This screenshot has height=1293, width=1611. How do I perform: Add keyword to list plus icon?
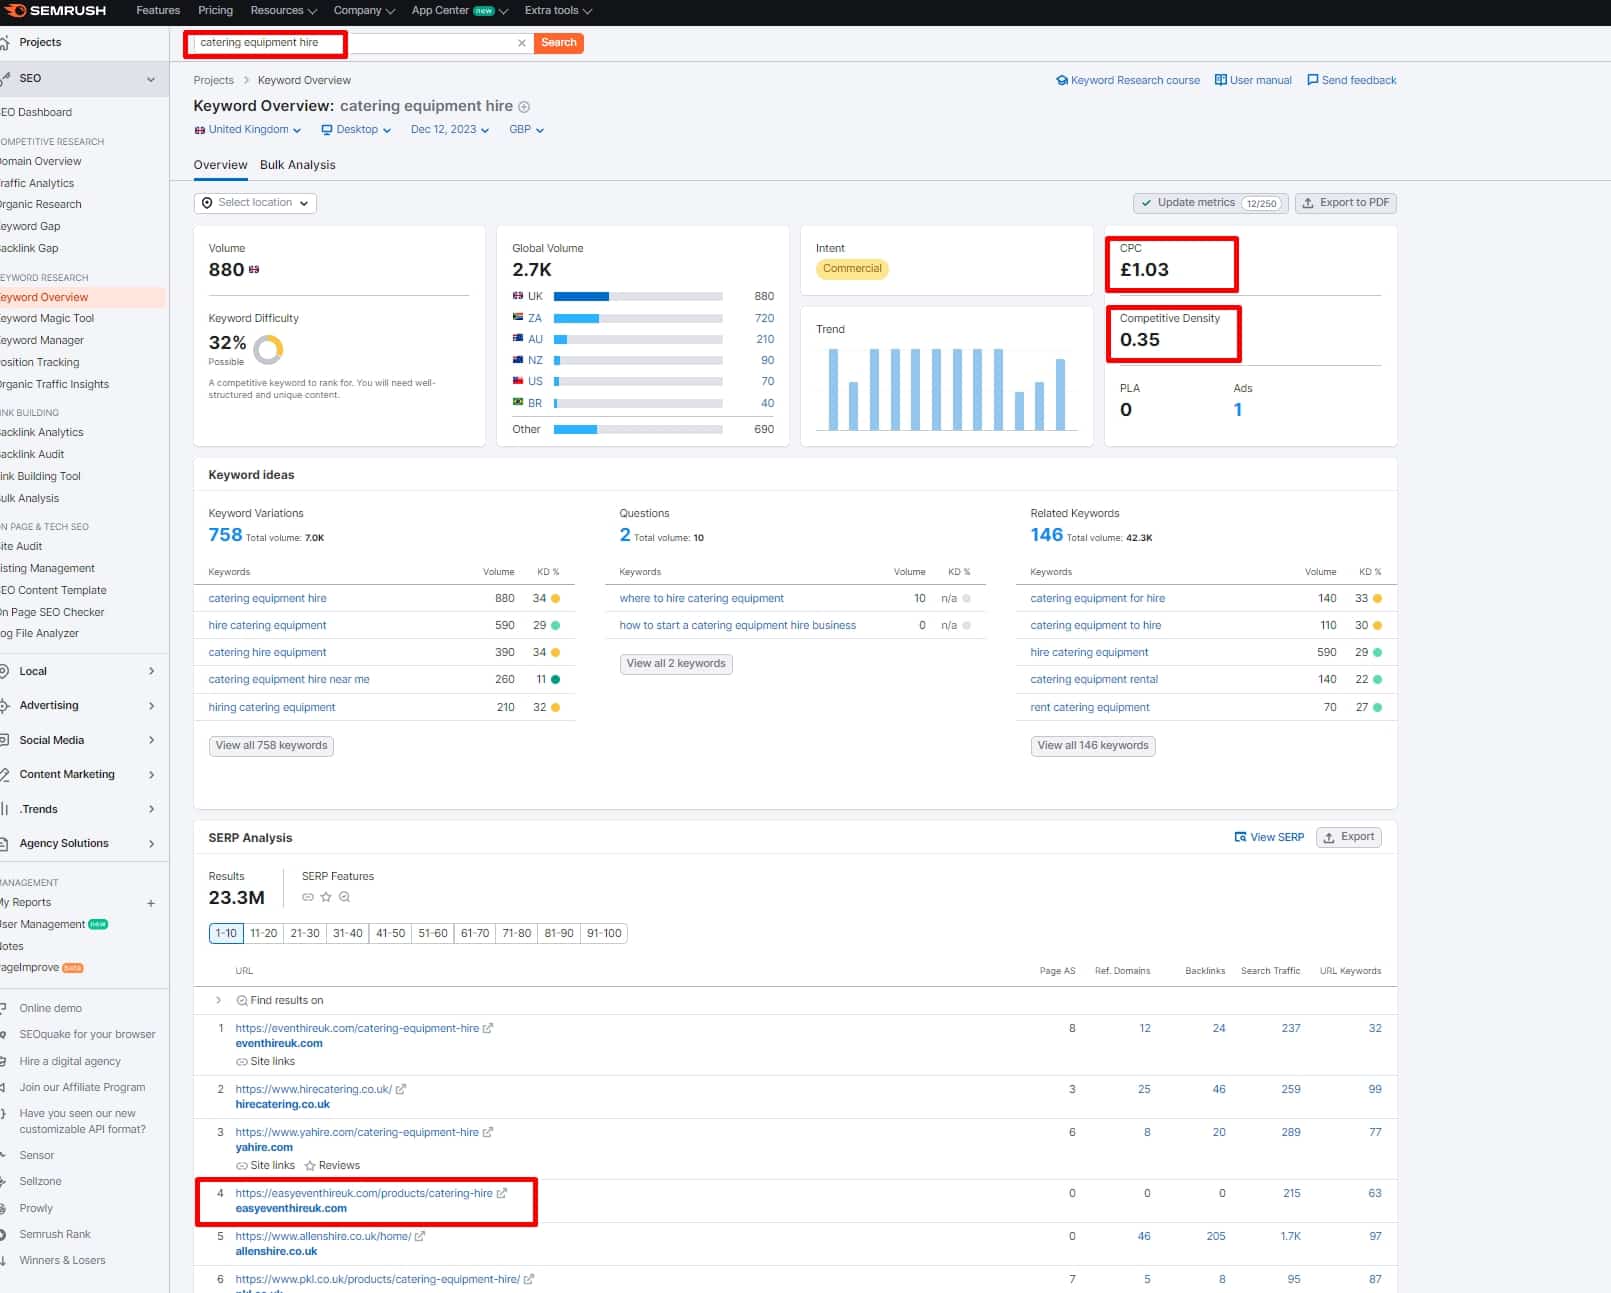point(524,107)
